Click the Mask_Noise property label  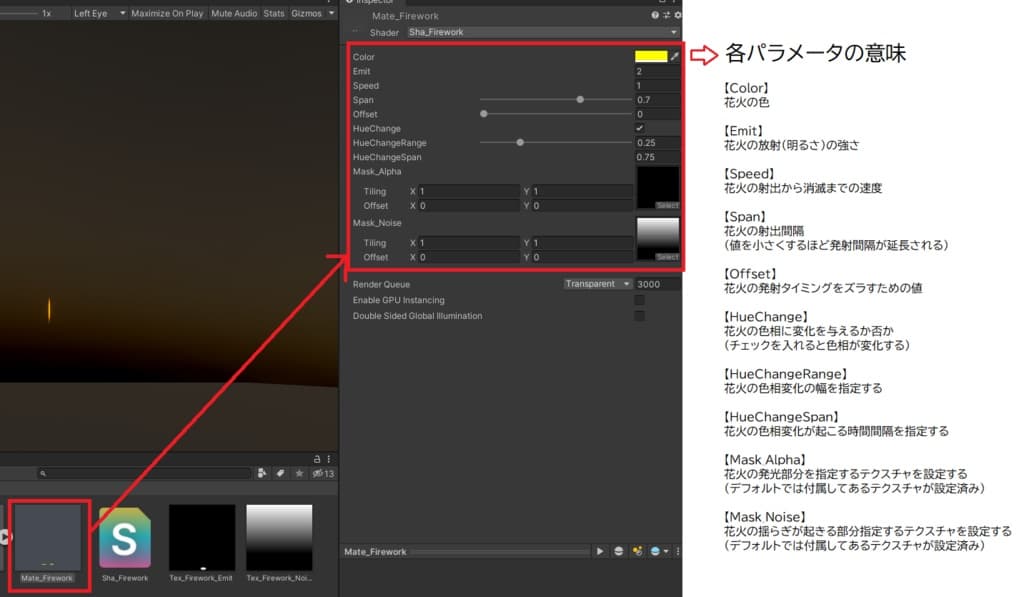(377, 223)
